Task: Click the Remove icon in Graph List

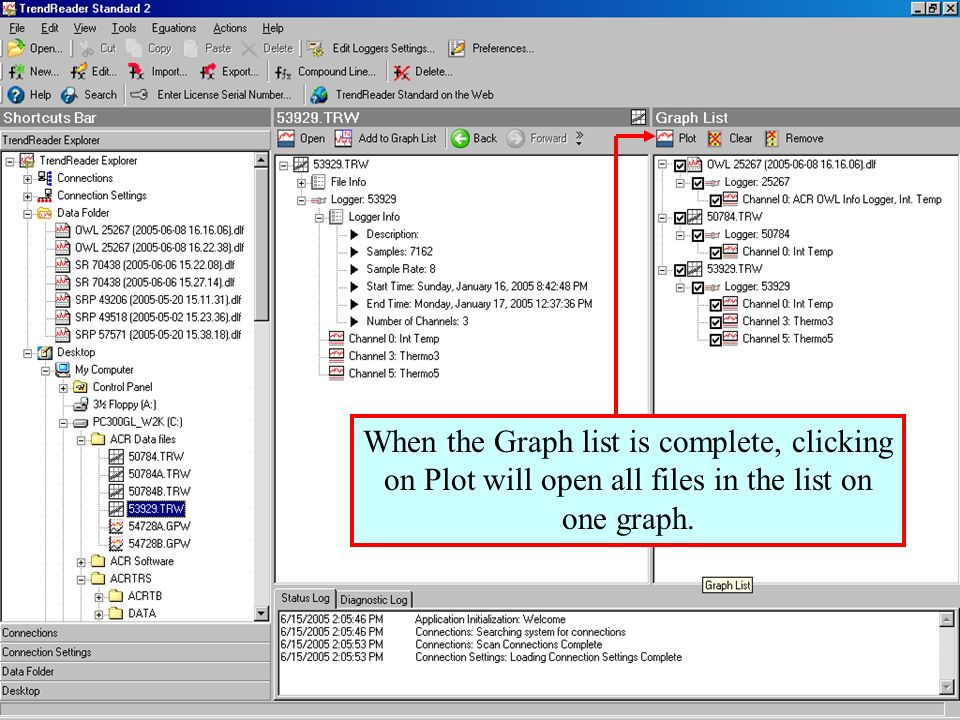Action: point(771,138)
